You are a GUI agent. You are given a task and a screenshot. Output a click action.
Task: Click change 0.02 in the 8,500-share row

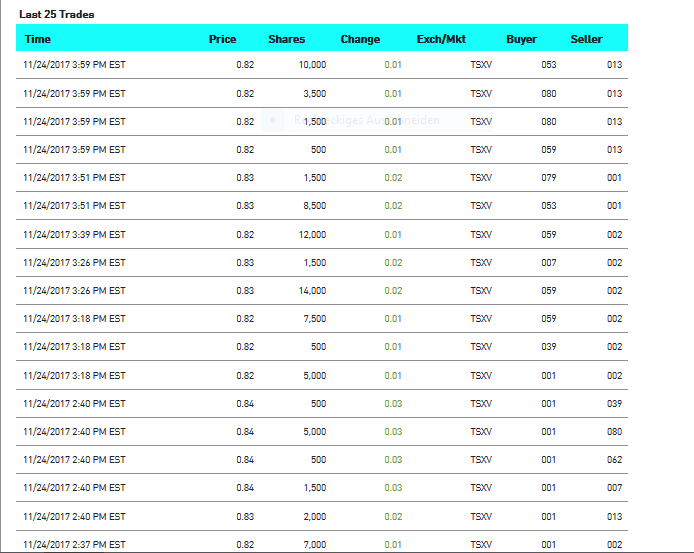tap(393, 206)
